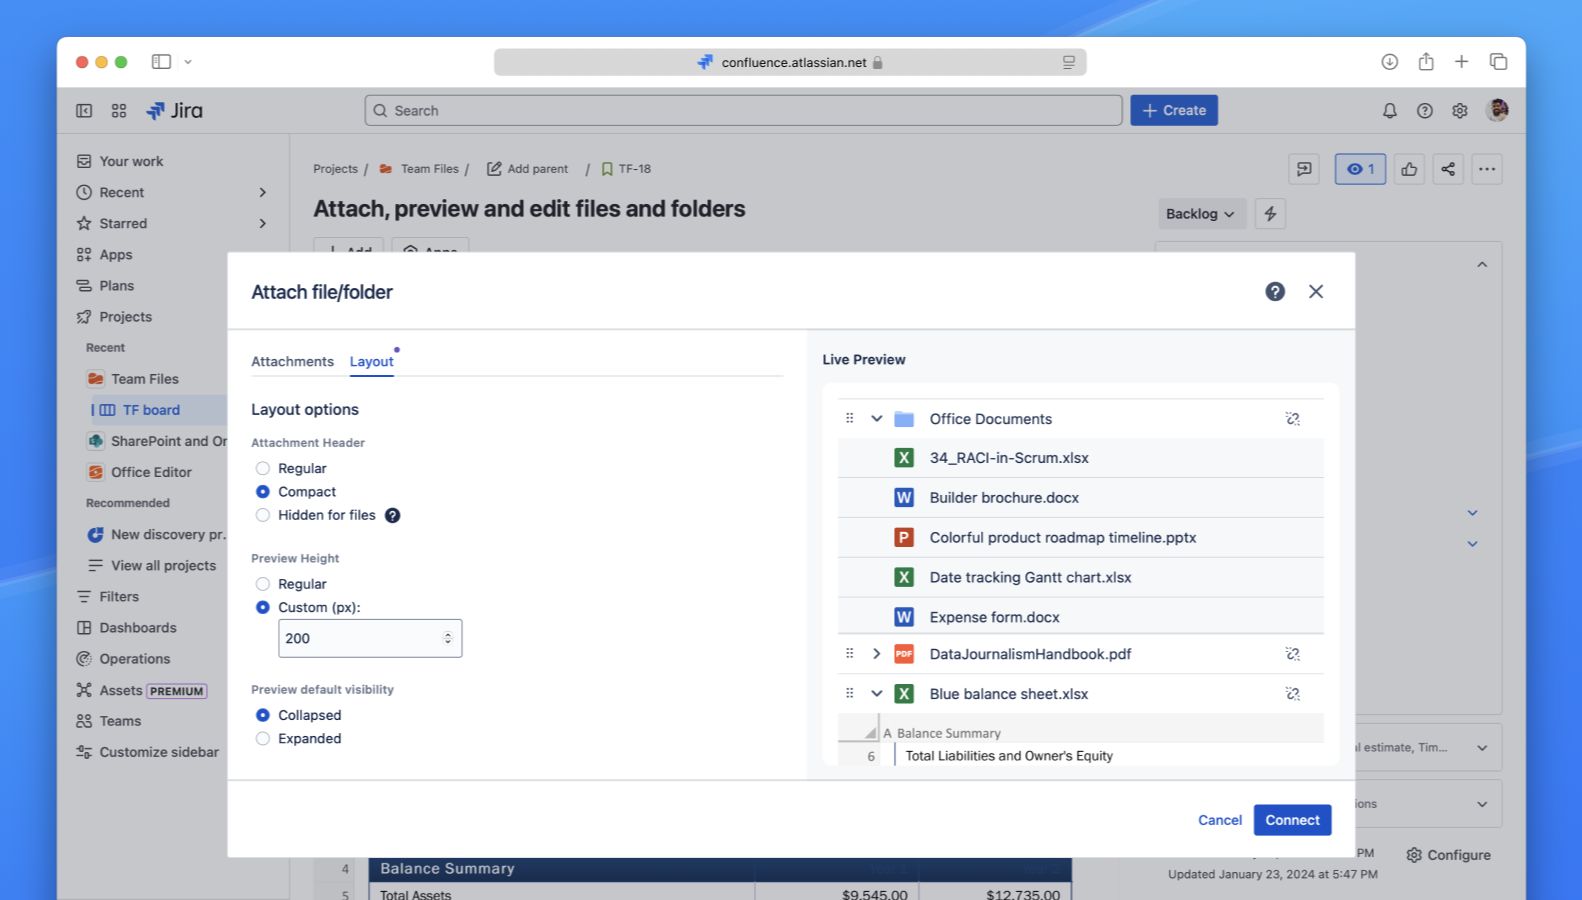The image size is (1582, 900).
Task: Open Your work in sidebar
Action: (131, 161)
